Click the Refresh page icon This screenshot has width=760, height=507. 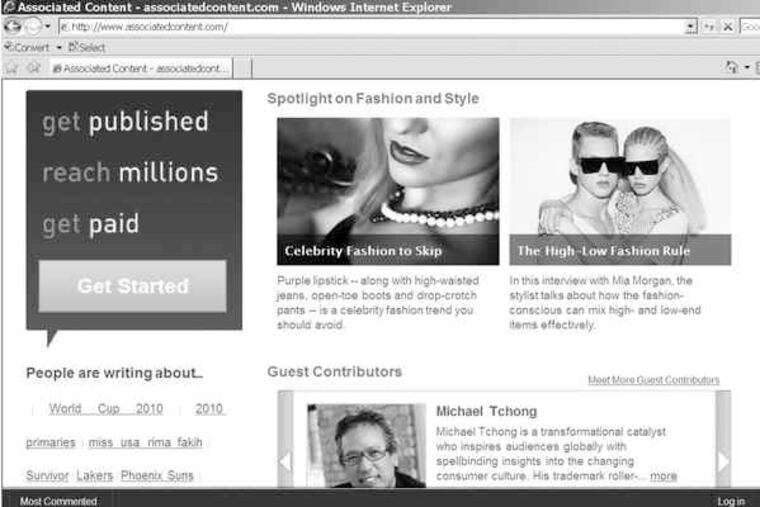710,27
